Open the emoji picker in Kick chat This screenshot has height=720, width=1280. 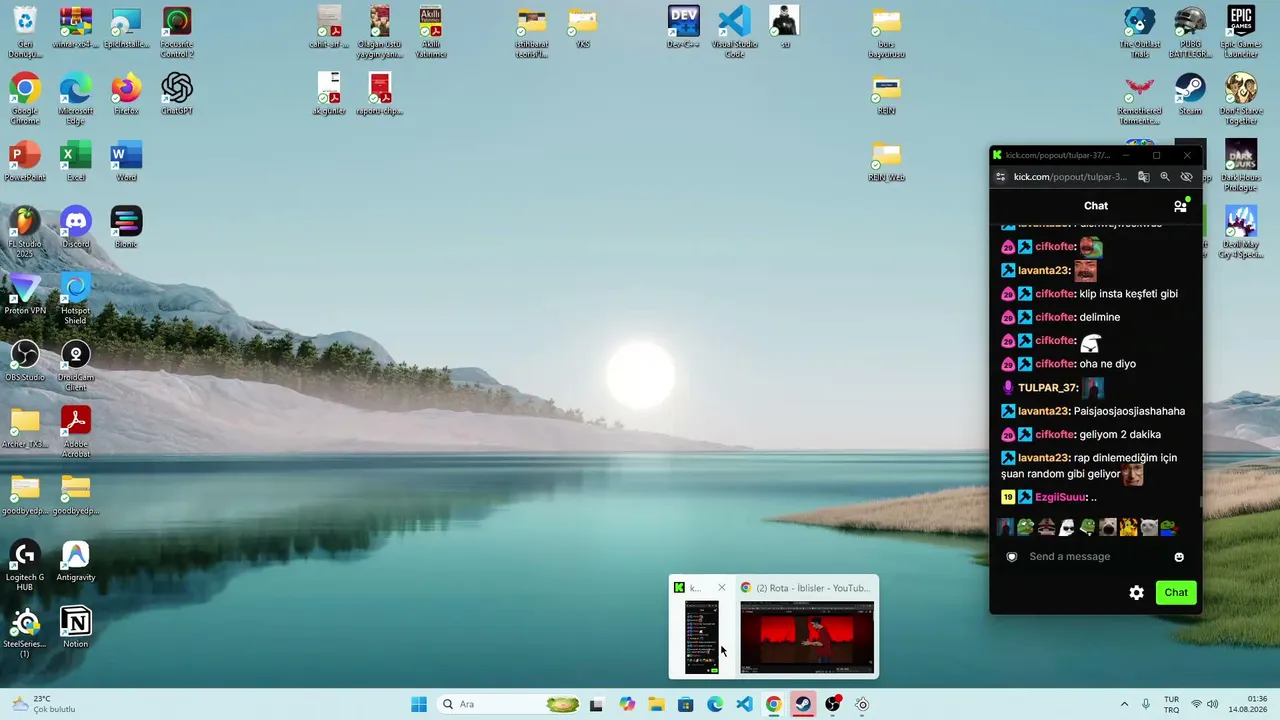click(x=1179, y=557)
